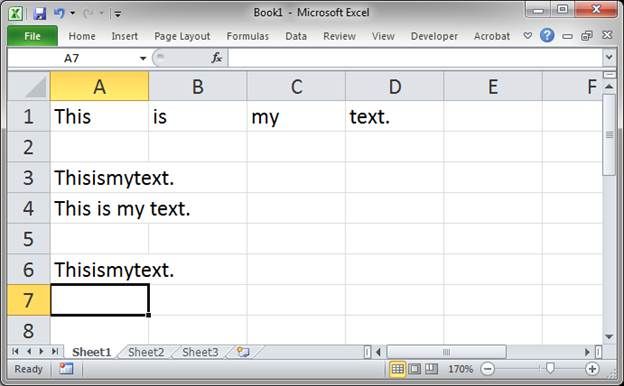Select cell A3 with "Thisismytext."
Screen dimensions: 624x386
[x=99, y=177]
